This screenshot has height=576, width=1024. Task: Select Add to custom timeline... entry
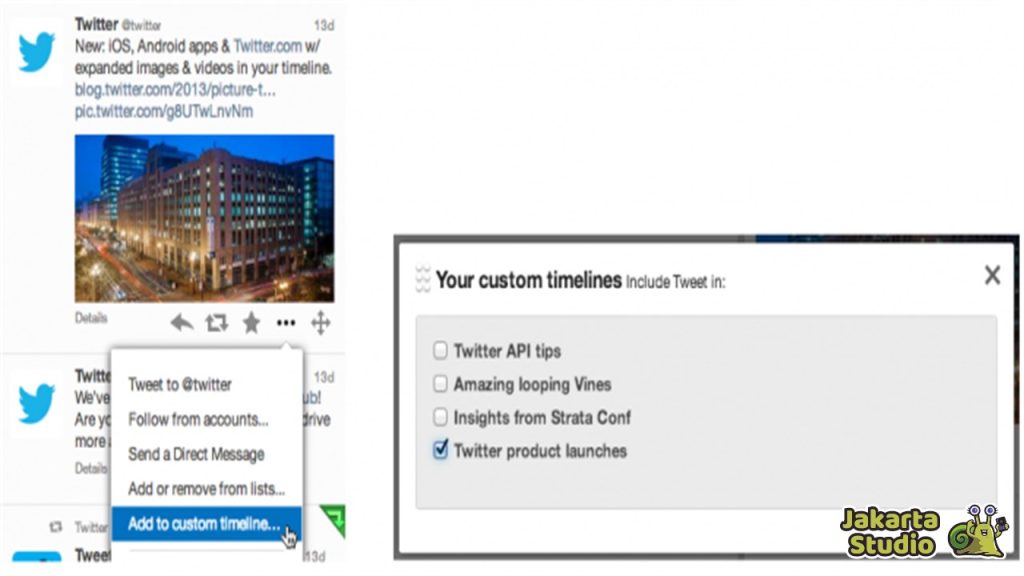(x=206, y=524)
